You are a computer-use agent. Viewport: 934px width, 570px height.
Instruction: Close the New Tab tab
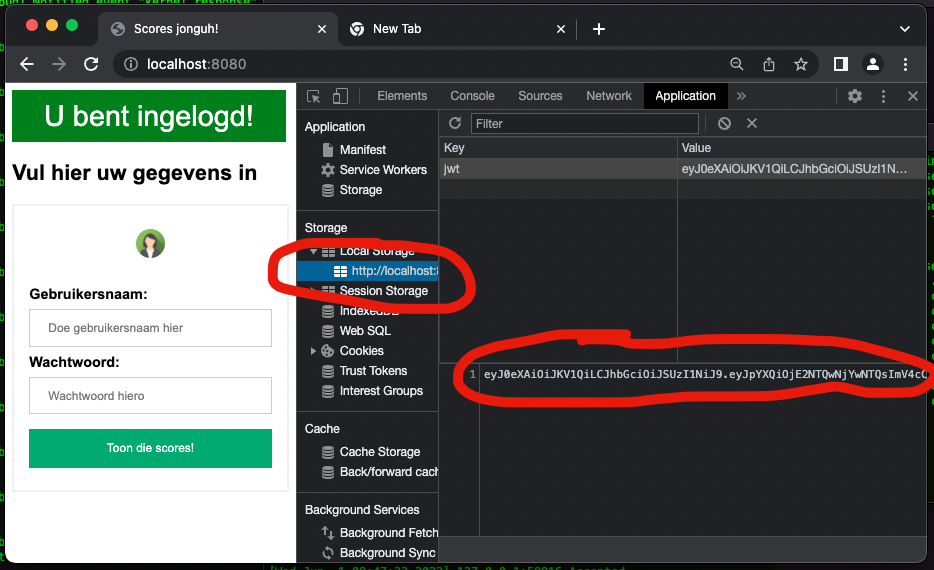561,29
